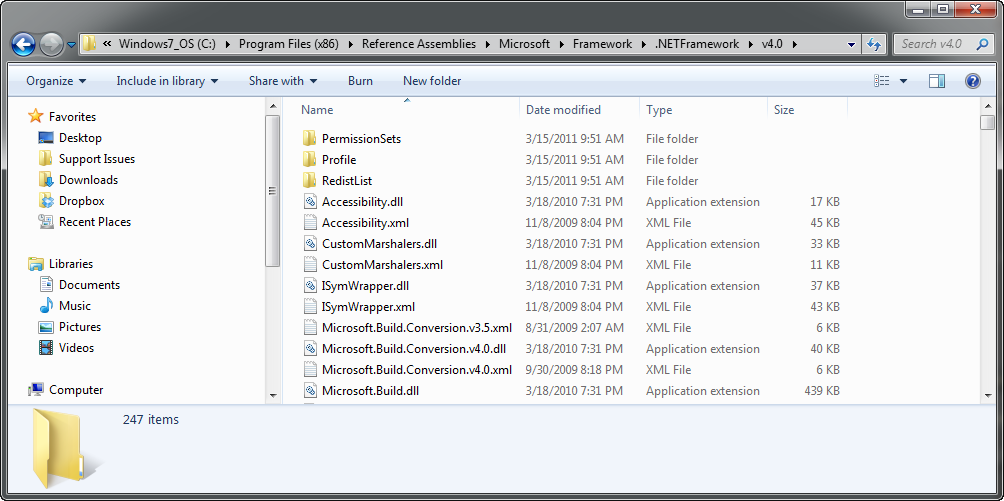This screenshot has height=501, width=1004.
Task: Click the Microsoft breadcrumb segment
Action: point(525,44)
